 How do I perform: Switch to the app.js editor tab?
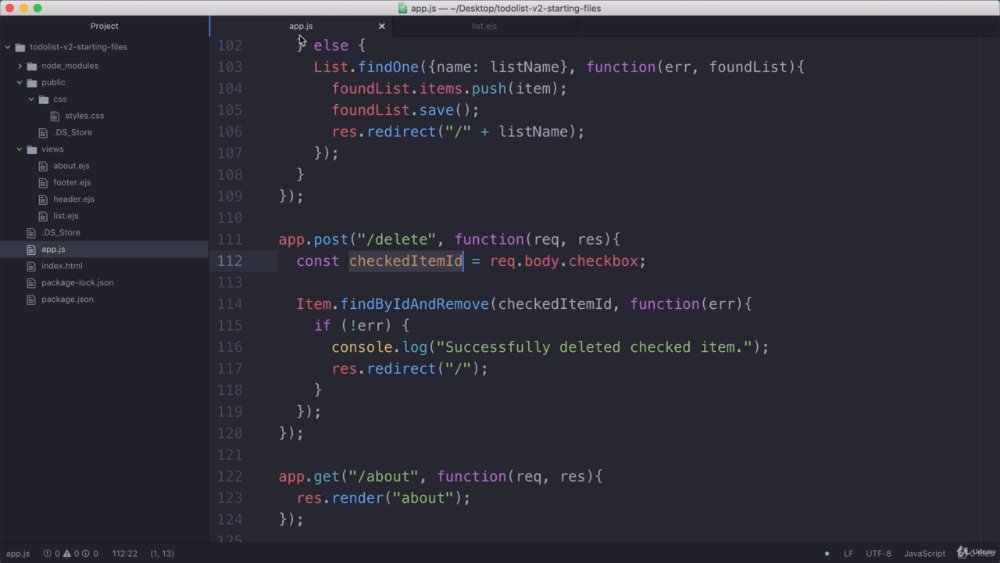(301, 26)
